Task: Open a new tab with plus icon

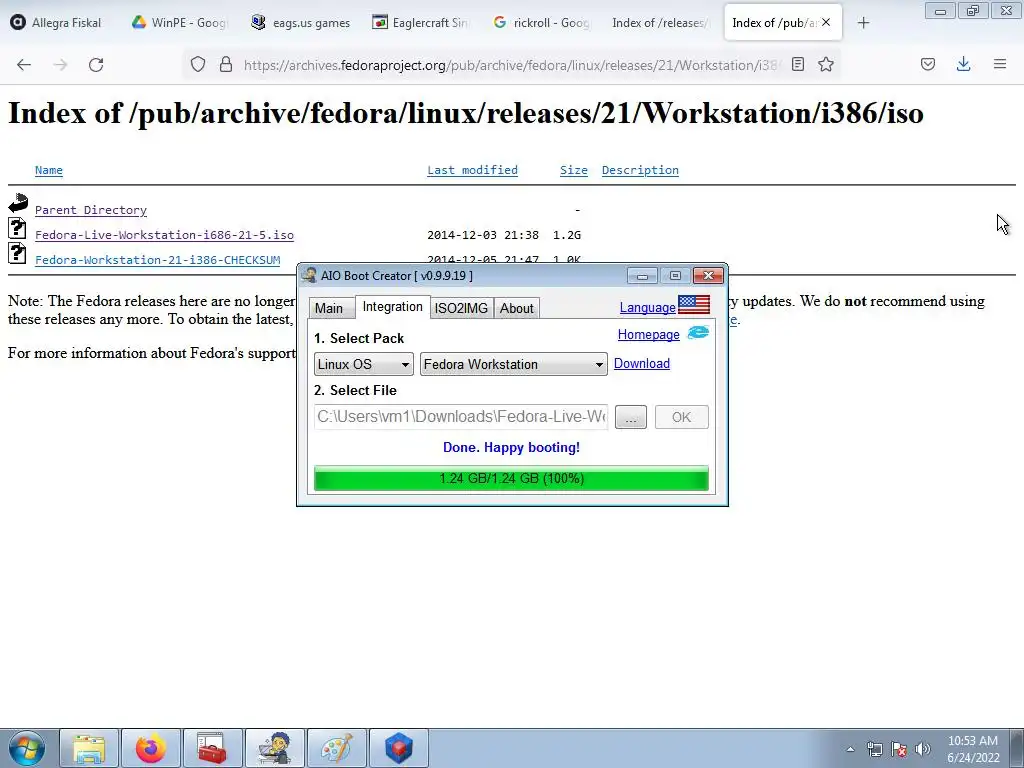Action: pyautogui.click(x=863, y=23)
